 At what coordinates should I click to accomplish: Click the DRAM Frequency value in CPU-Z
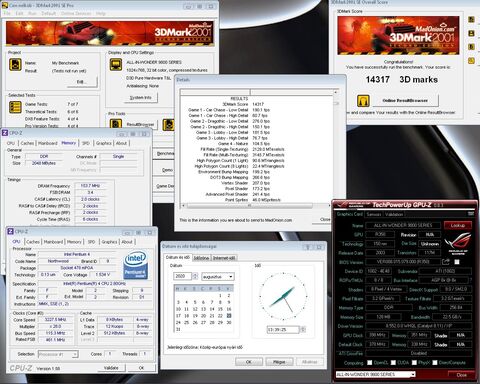[x=90, y=186]
